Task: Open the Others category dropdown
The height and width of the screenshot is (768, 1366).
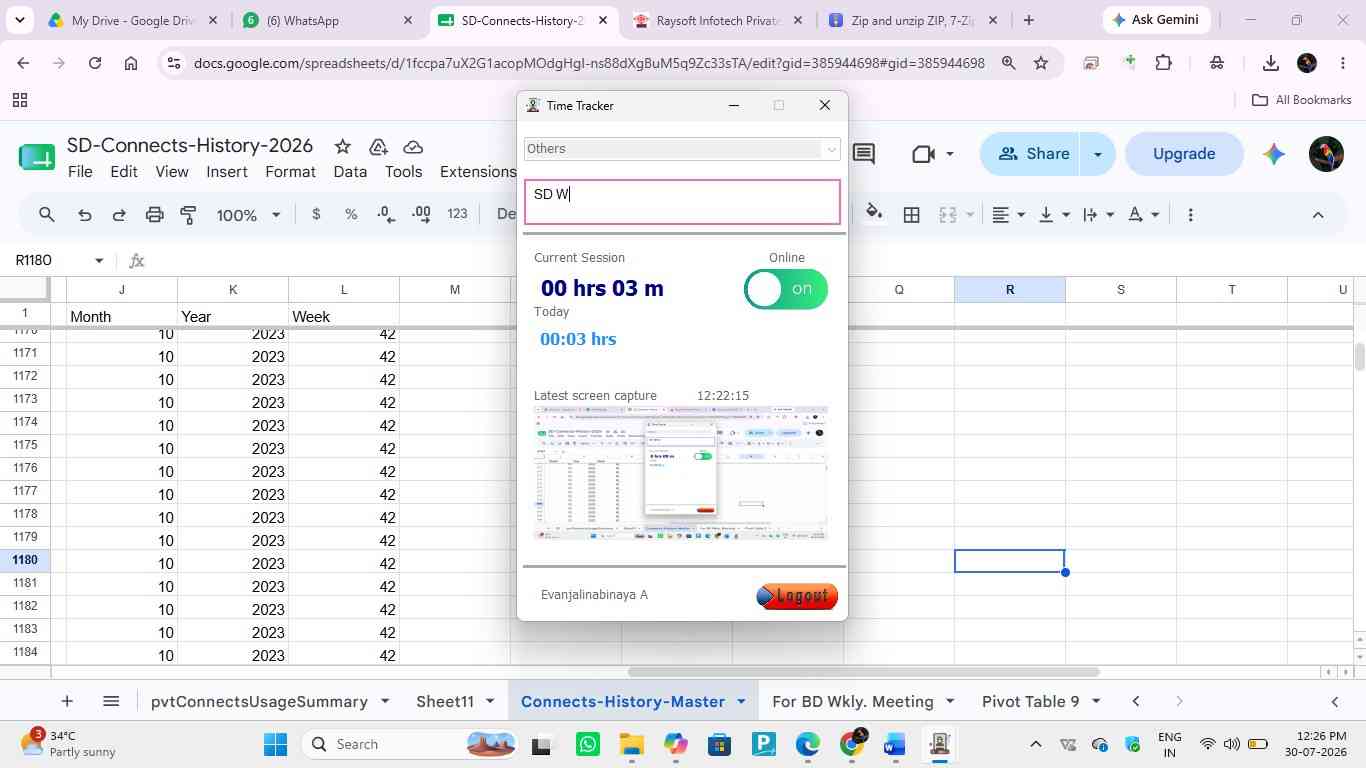Action: pyautogui.click(x=682, y=149)
